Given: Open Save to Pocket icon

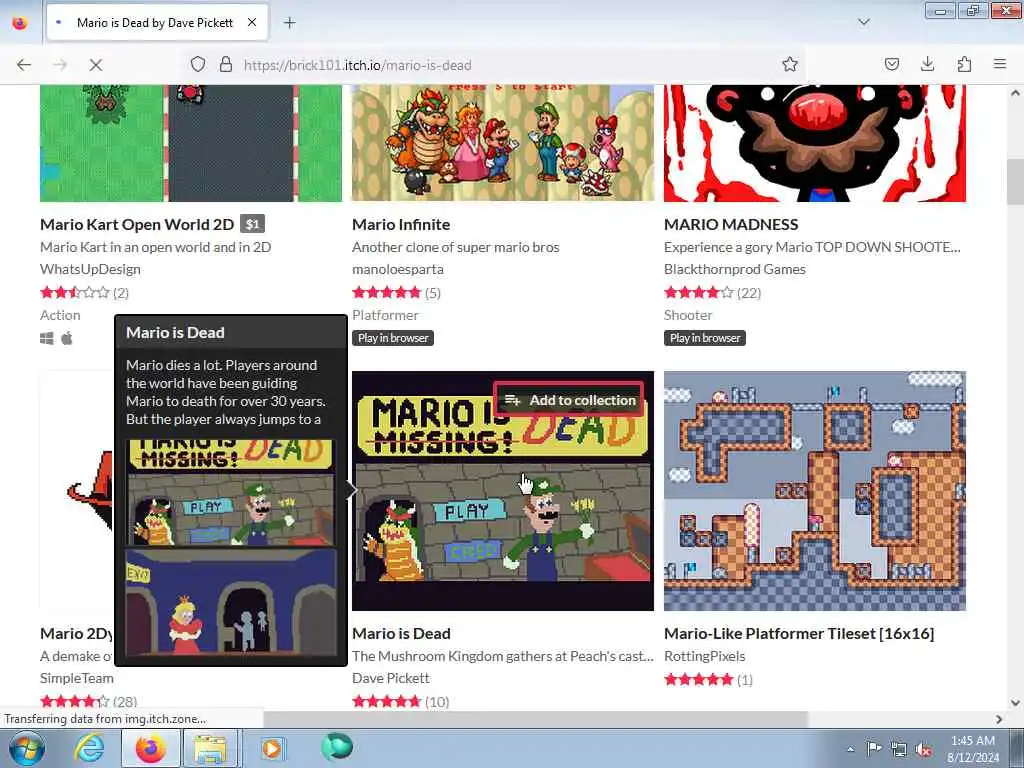Looking at the screenshot, I should pyautogui.click(x=891, y=64).
